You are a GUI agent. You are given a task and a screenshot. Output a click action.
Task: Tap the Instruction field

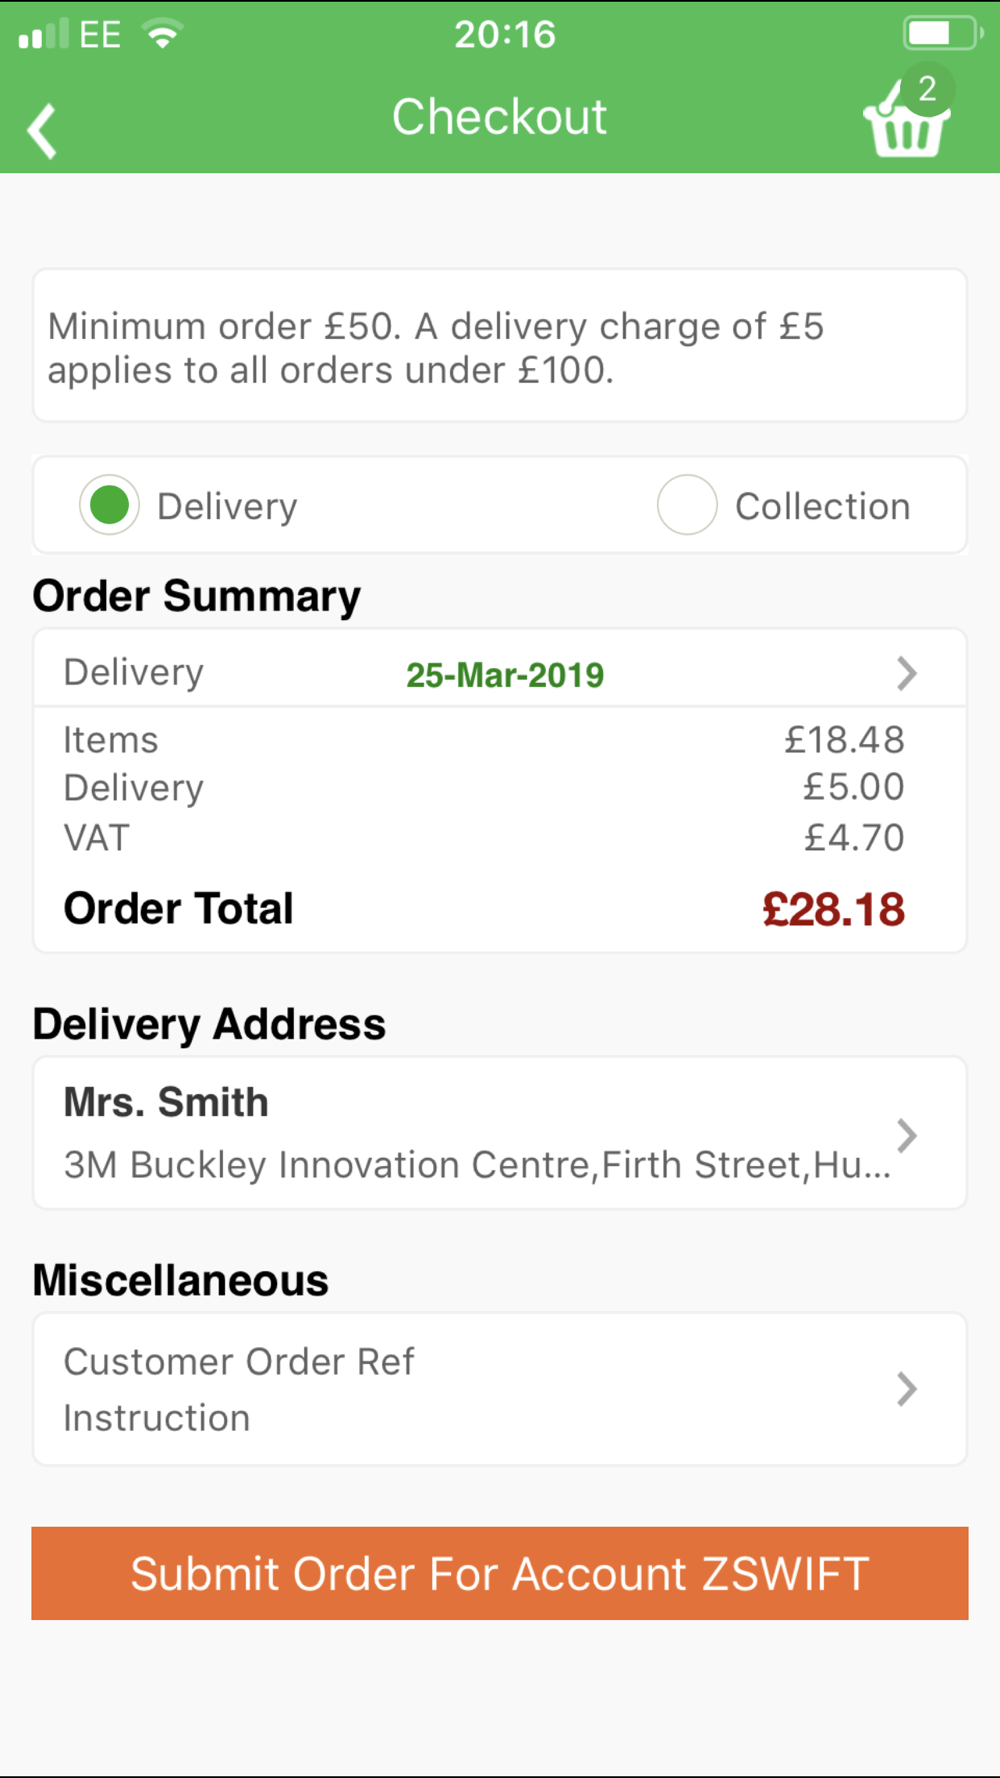pyautogui.click(x=157, y=1418)
